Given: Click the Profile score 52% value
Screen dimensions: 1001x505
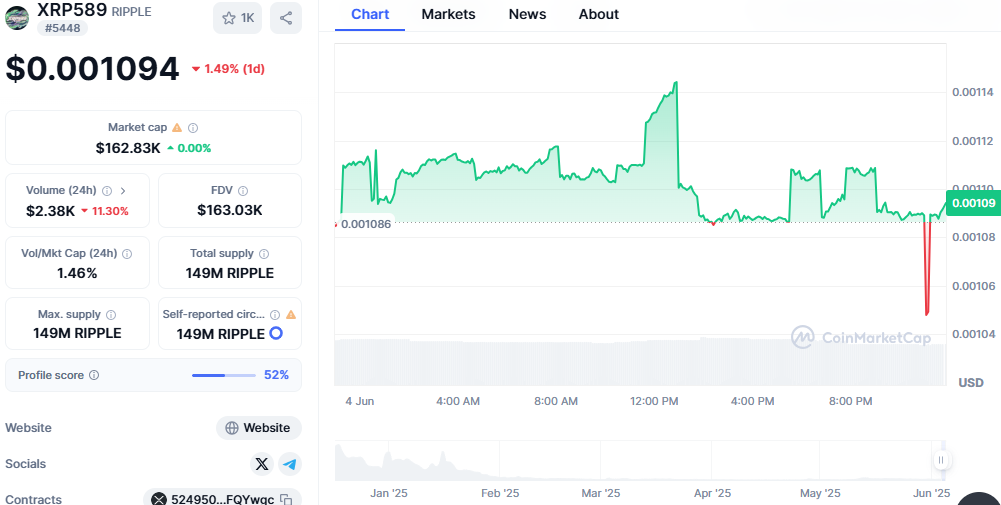Looking at the screenshot, I should pyautogui.click(x=276, y=375).
